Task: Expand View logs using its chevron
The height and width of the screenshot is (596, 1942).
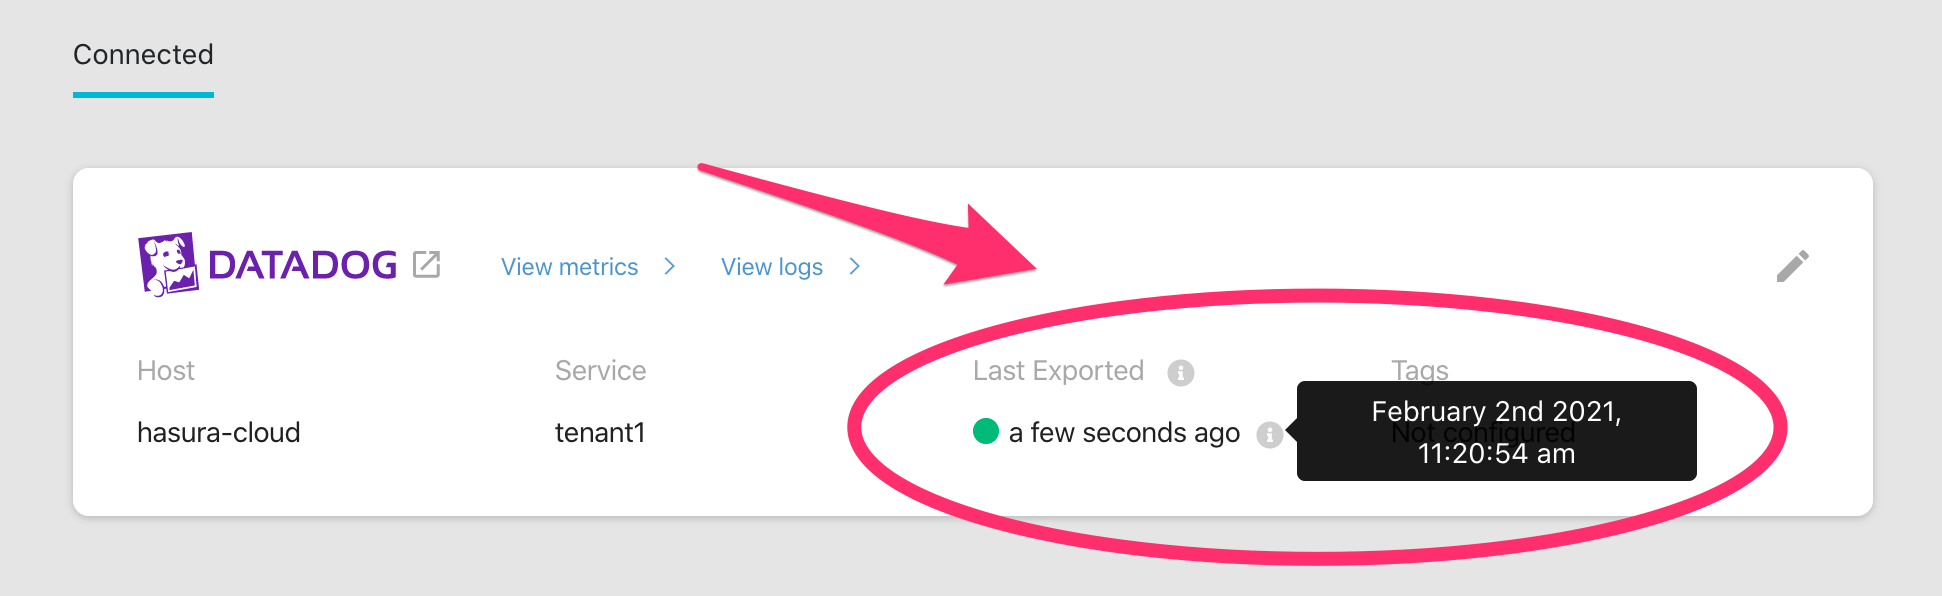Action: tap(854, 266)
